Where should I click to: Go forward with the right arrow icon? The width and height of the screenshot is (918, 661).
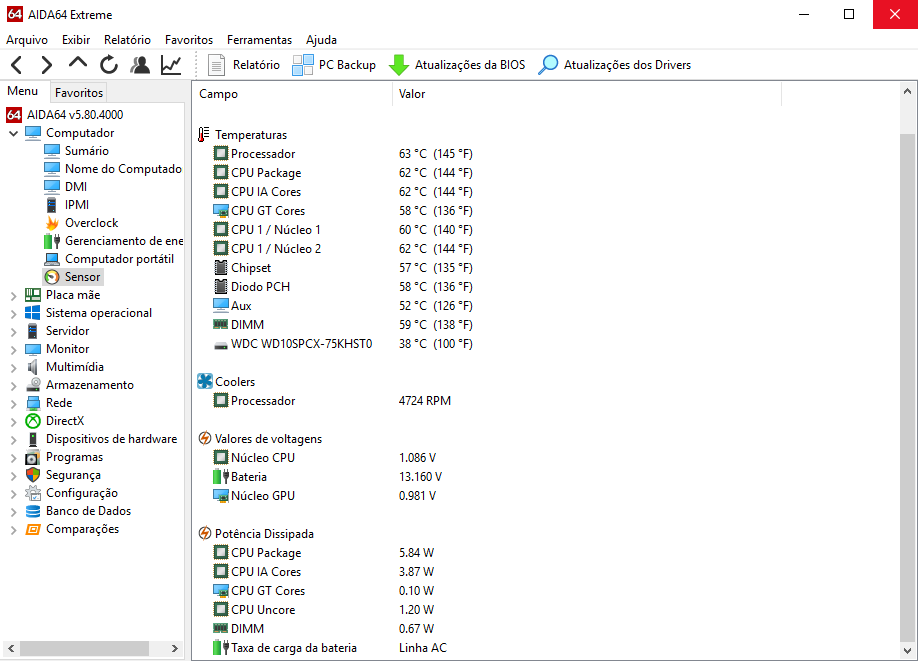[x=47, y=65]
